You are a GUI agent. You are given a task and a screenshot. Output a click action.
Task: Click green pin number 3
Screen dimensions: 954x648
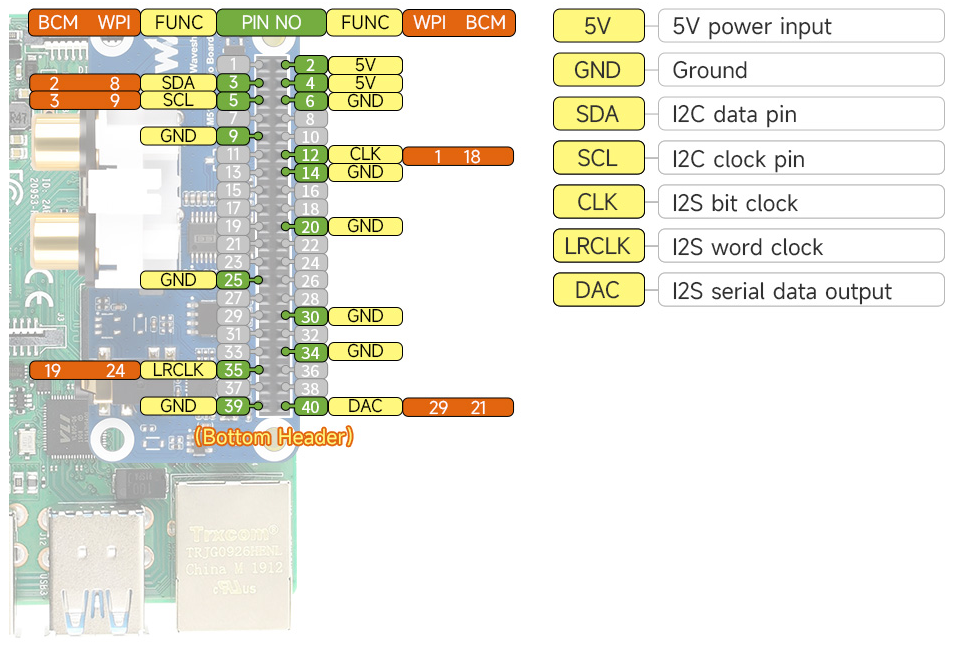[x=232, y=83]
